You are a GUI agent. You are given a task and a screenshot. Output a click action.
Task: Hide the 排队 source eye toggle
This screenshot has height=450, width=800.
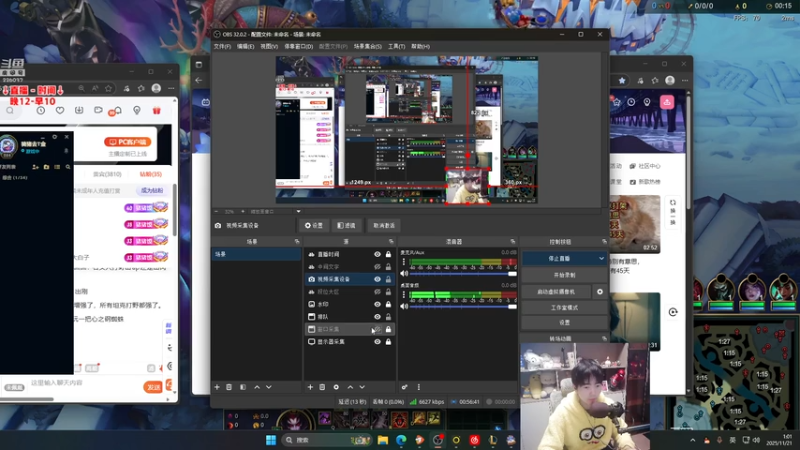378,317
